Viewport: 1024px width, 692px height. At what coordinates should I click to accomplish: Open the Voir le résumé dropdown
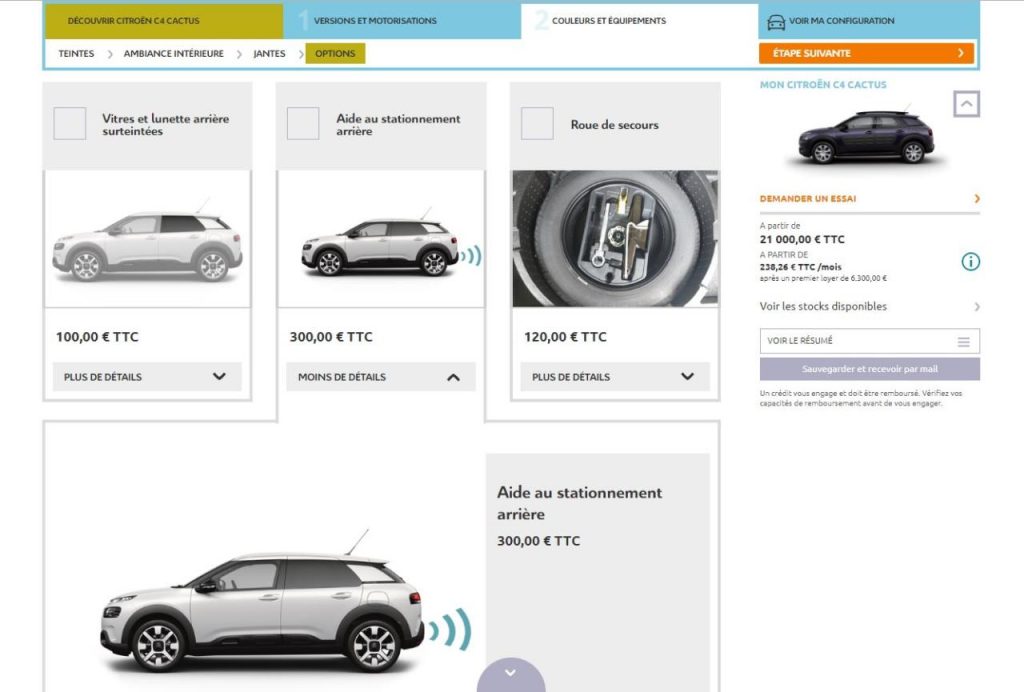click(869, 341)
